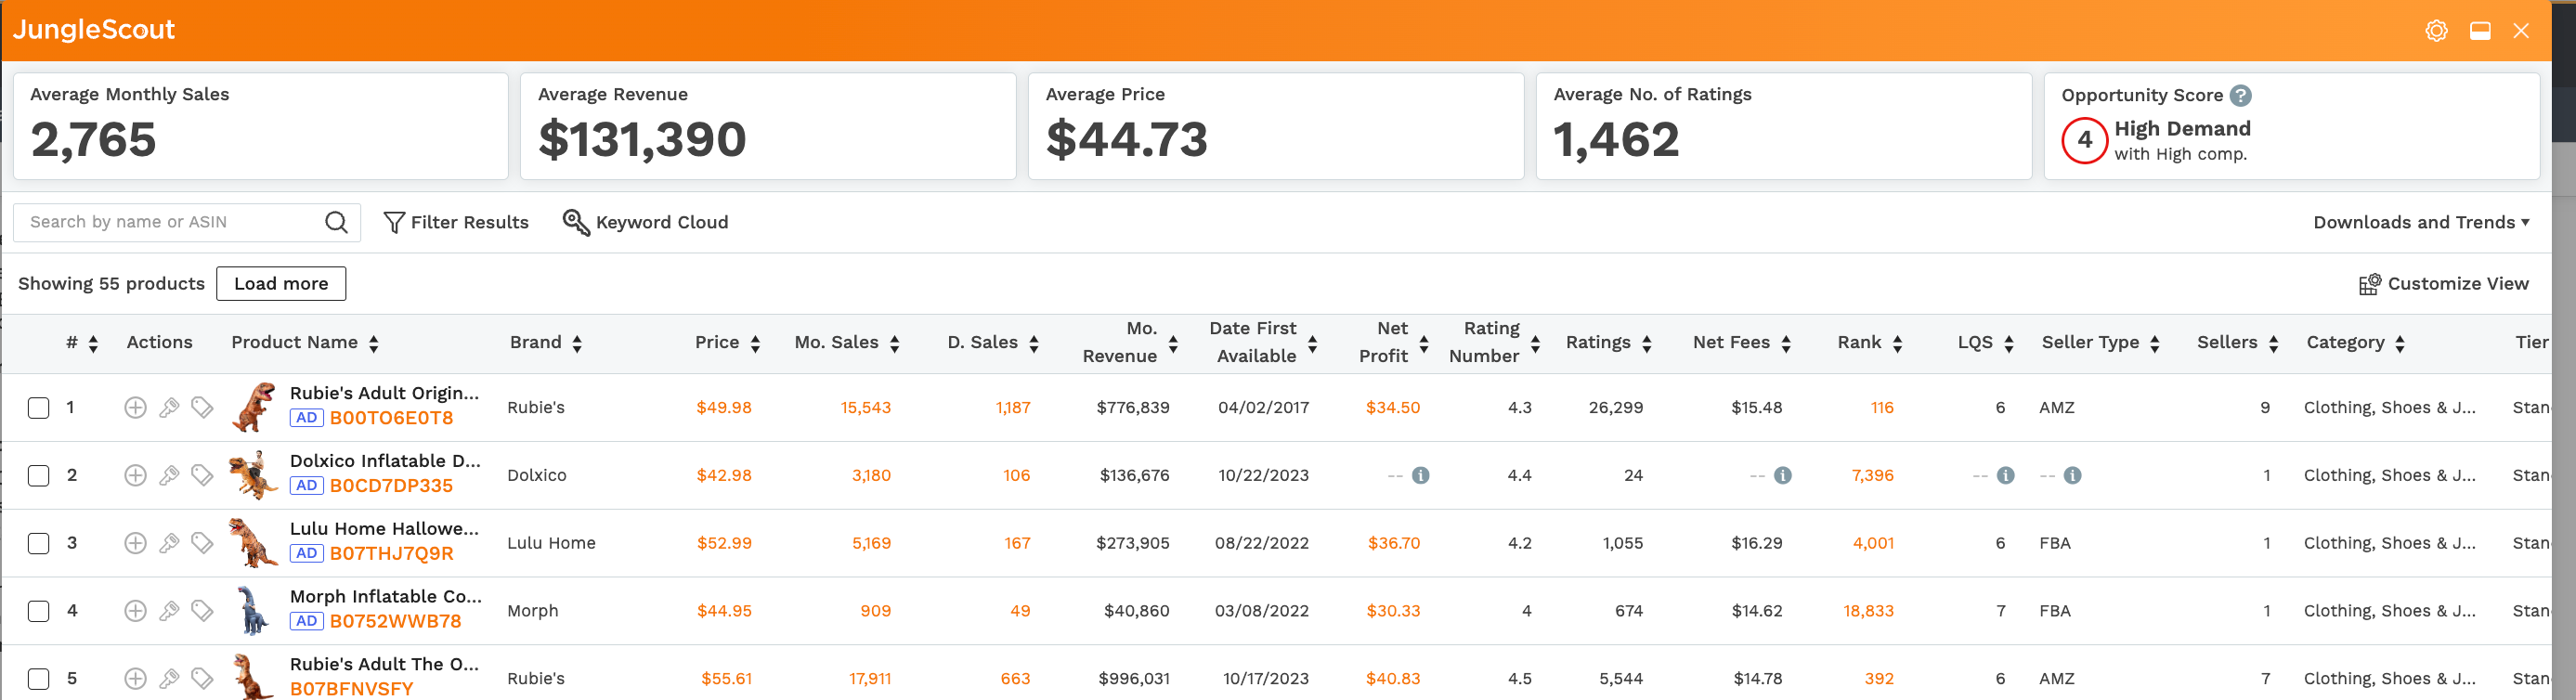
Task: Click Net Profit info icon in Dolxico row
Action: coord(1420,475)
